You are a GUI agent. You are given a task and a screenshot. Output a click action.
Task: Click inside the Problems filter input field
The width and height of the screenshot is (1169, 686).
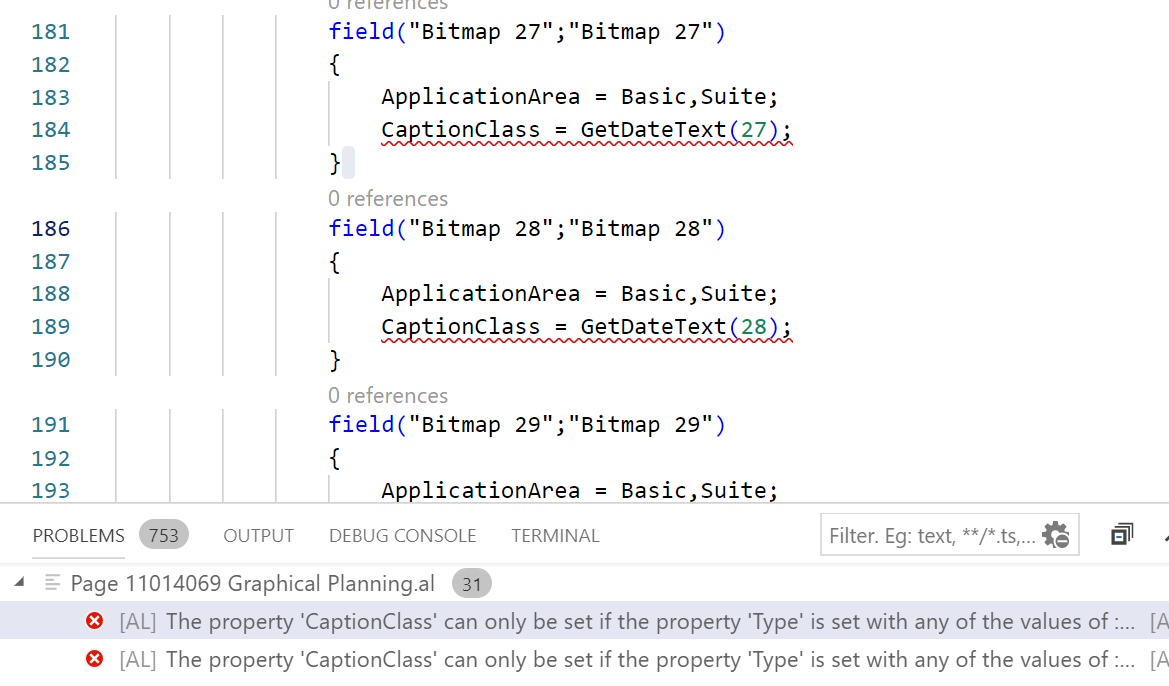920,535
